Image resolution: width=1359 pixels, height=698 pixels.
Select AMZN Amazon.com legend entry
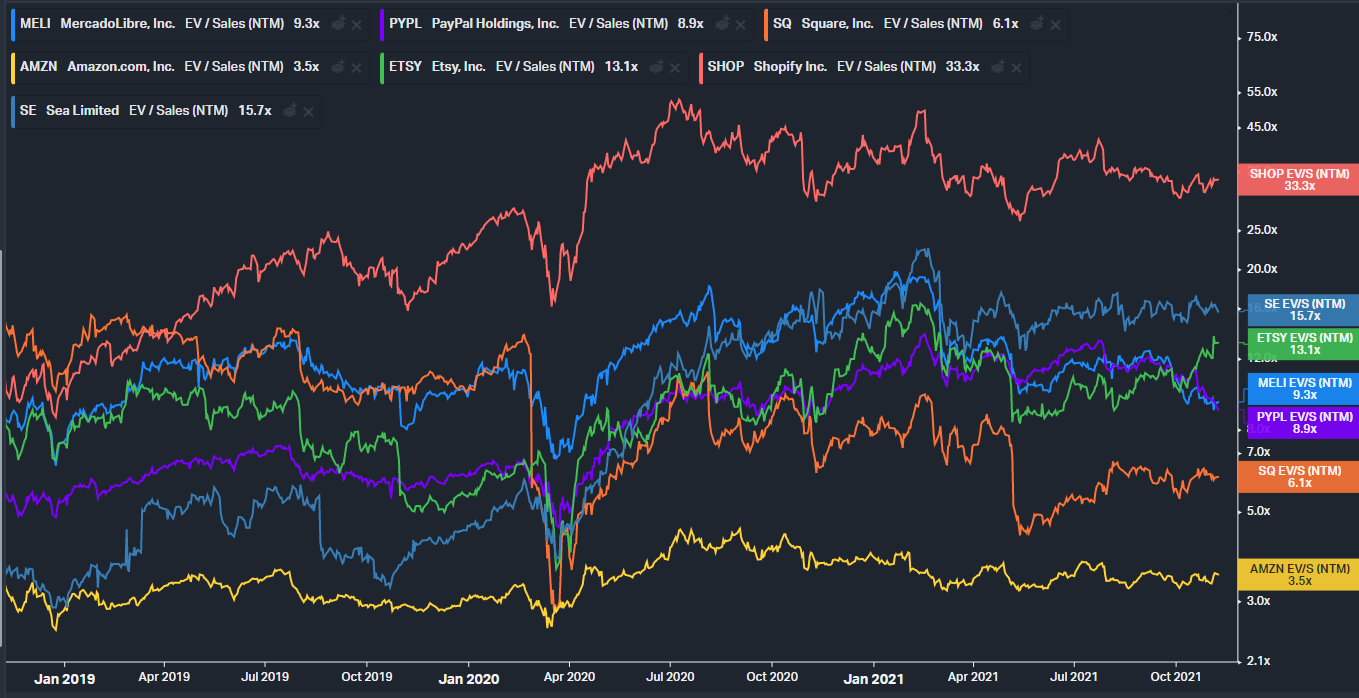tap(190, 68)
